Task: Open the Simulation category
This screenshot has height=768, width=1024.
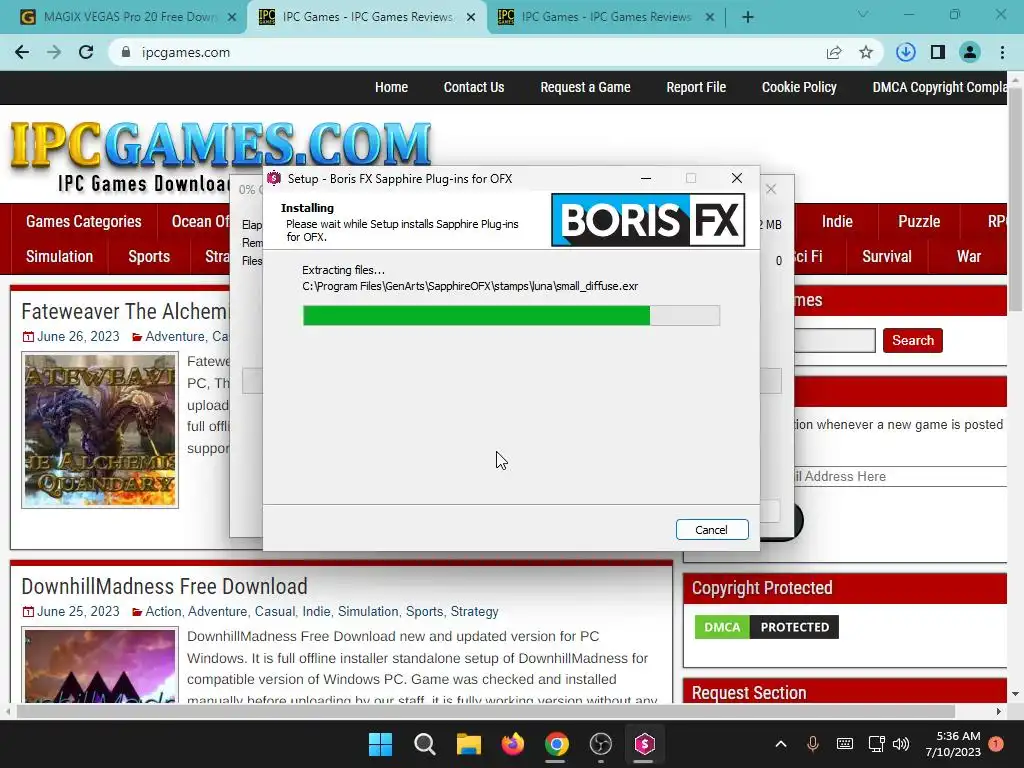Action: pyautogui.click(x=59, y=257)
